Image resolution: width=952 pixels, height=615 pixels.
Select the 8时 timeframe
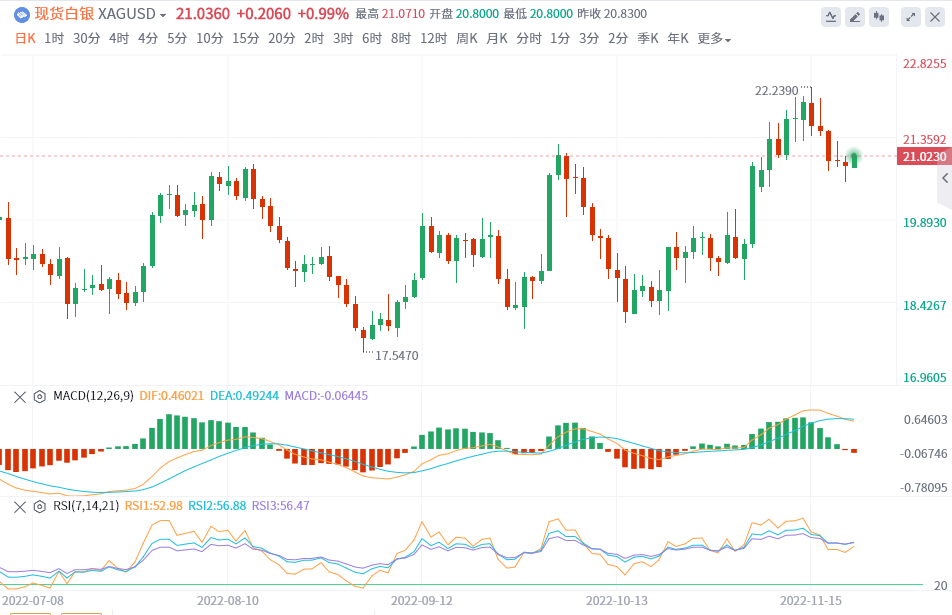pyautogui.click(x=401, y=39)
